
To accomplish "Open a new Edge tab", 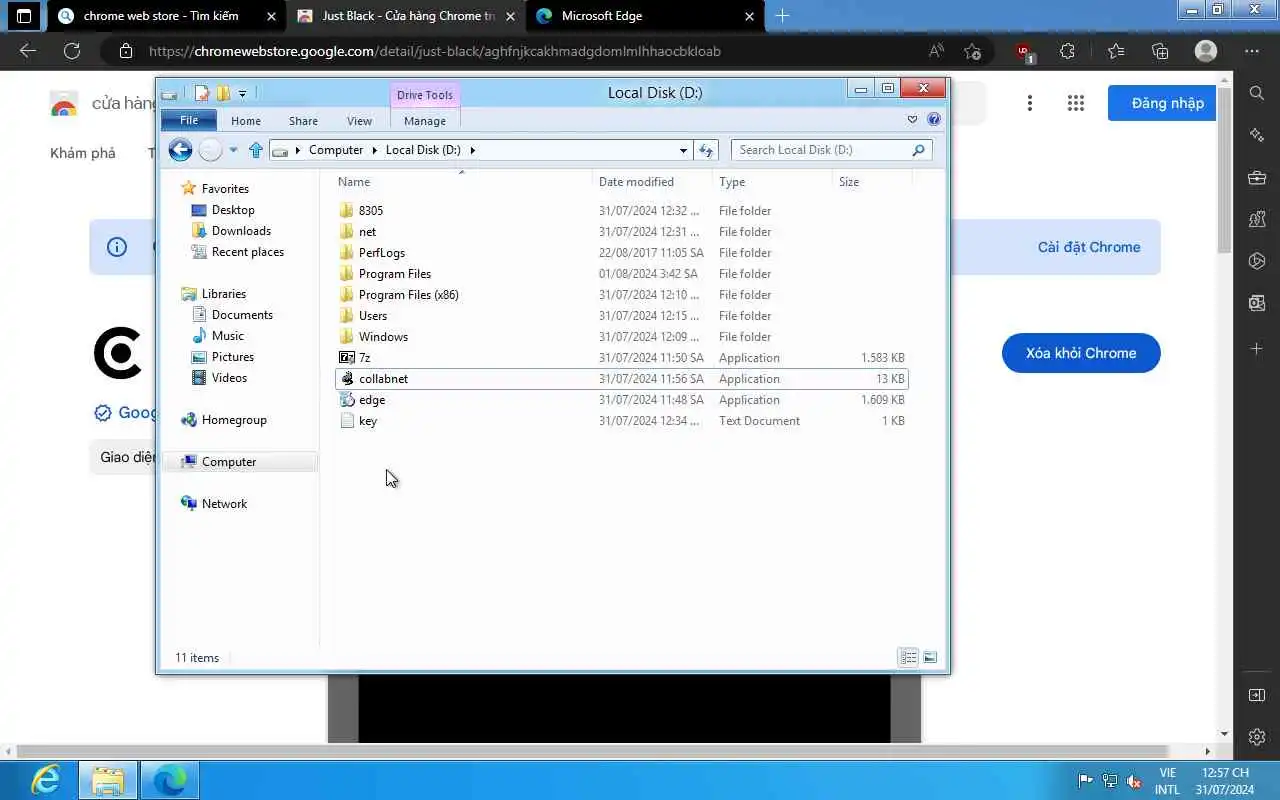I will 782,16.
